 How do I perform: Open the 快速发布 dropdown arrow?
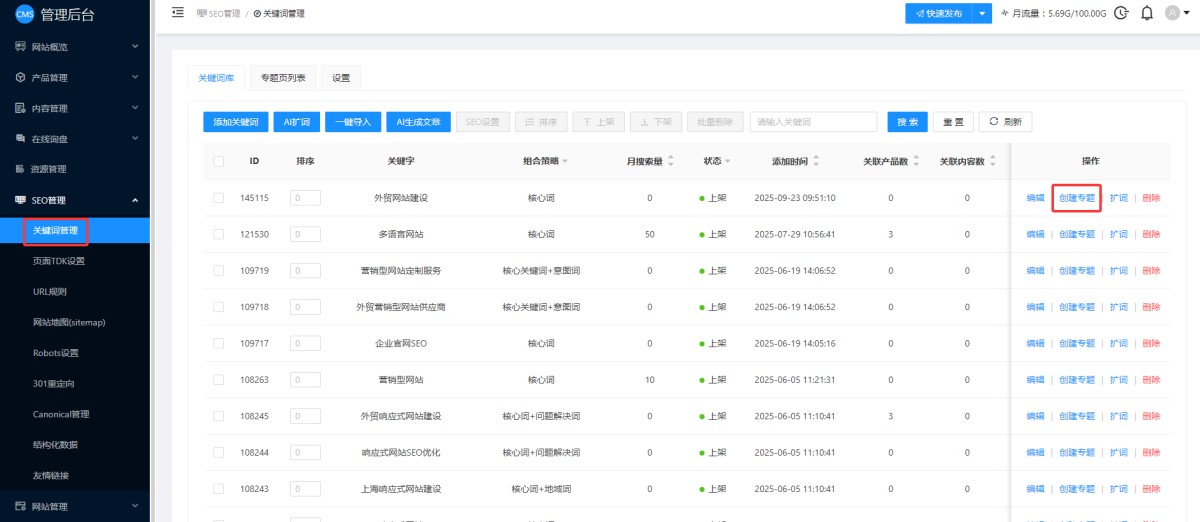982,13
